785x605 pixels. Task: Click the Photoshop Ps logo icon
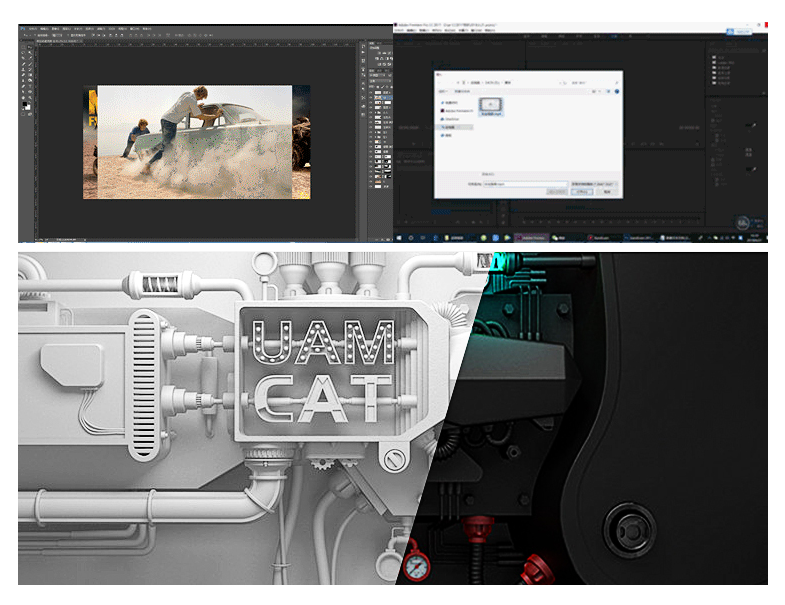tap(22, 28)
